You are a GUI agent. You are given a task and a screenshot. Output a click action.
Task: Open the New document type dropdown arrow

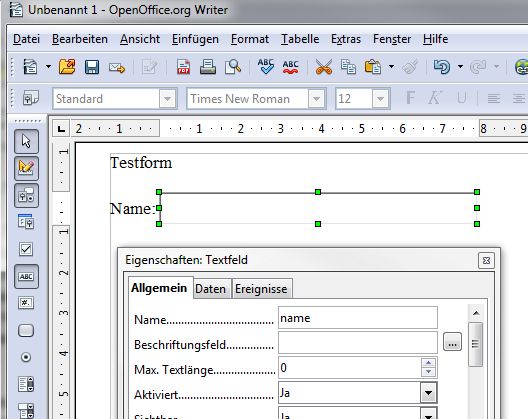point(48,67)
